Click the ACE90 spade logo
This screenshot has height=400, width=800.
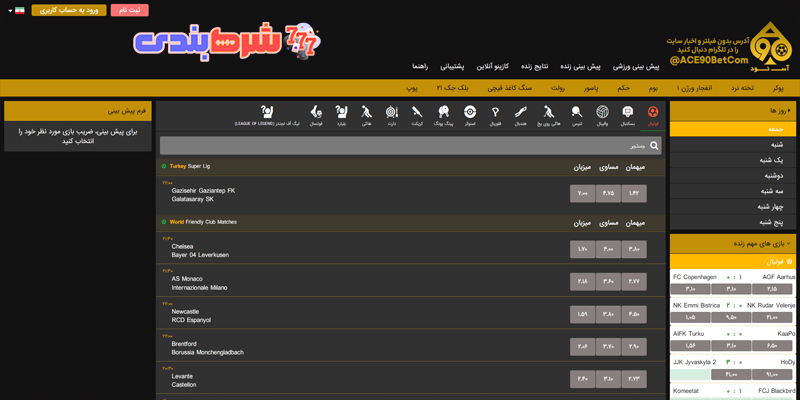pyautogui.click(x=771, y=46)
